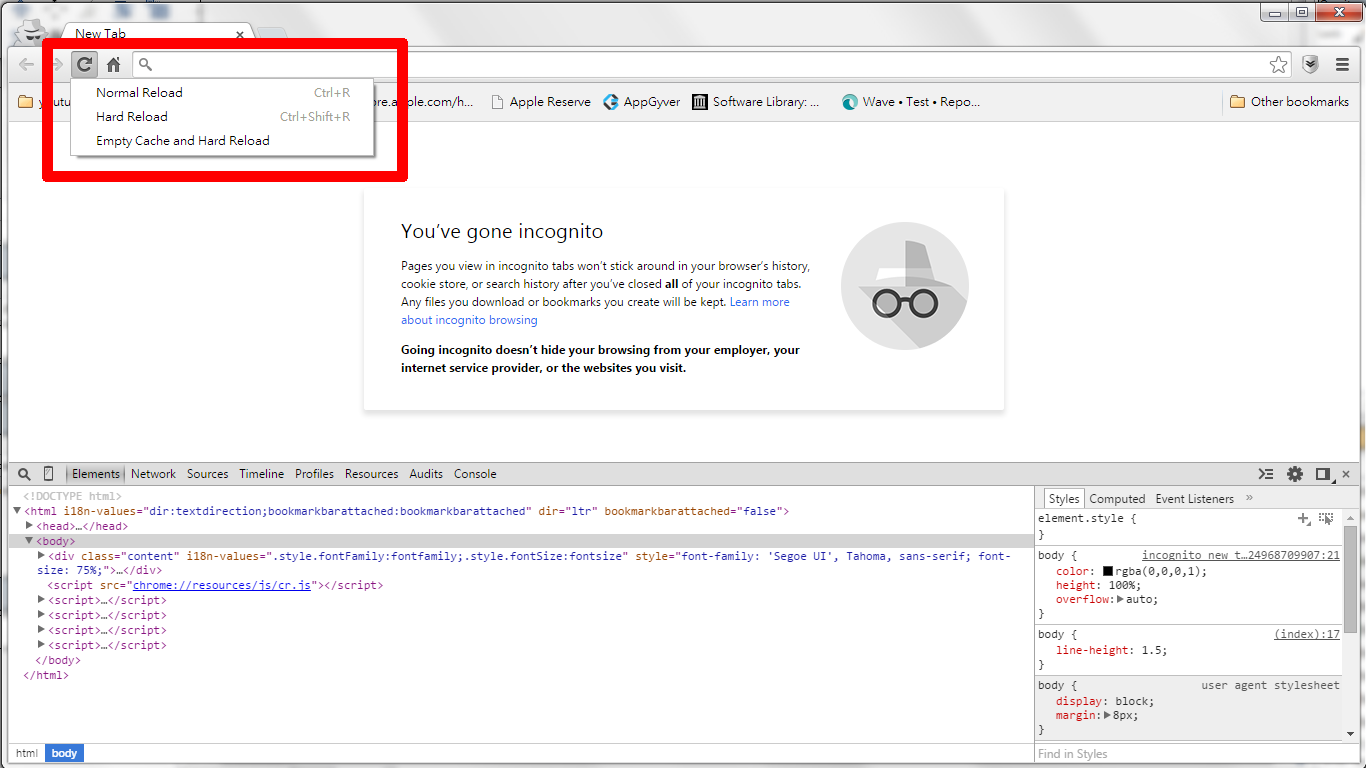Open DevTools settings gear
The image size is (1366, 768).
click(1295, 474)
